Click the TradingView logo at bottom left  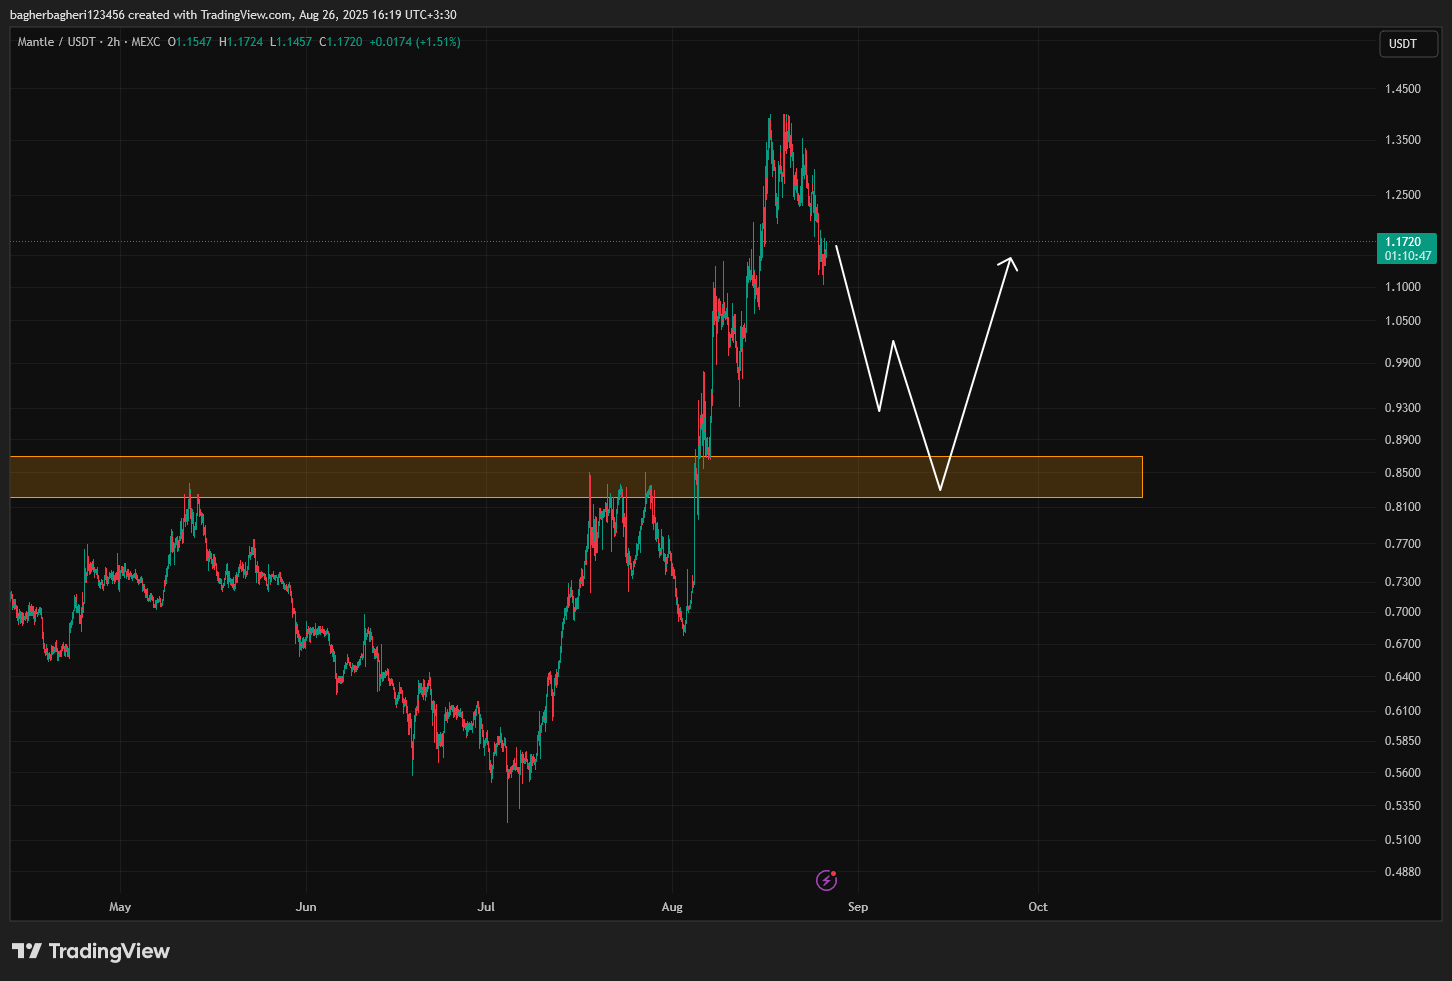(91, 951)
